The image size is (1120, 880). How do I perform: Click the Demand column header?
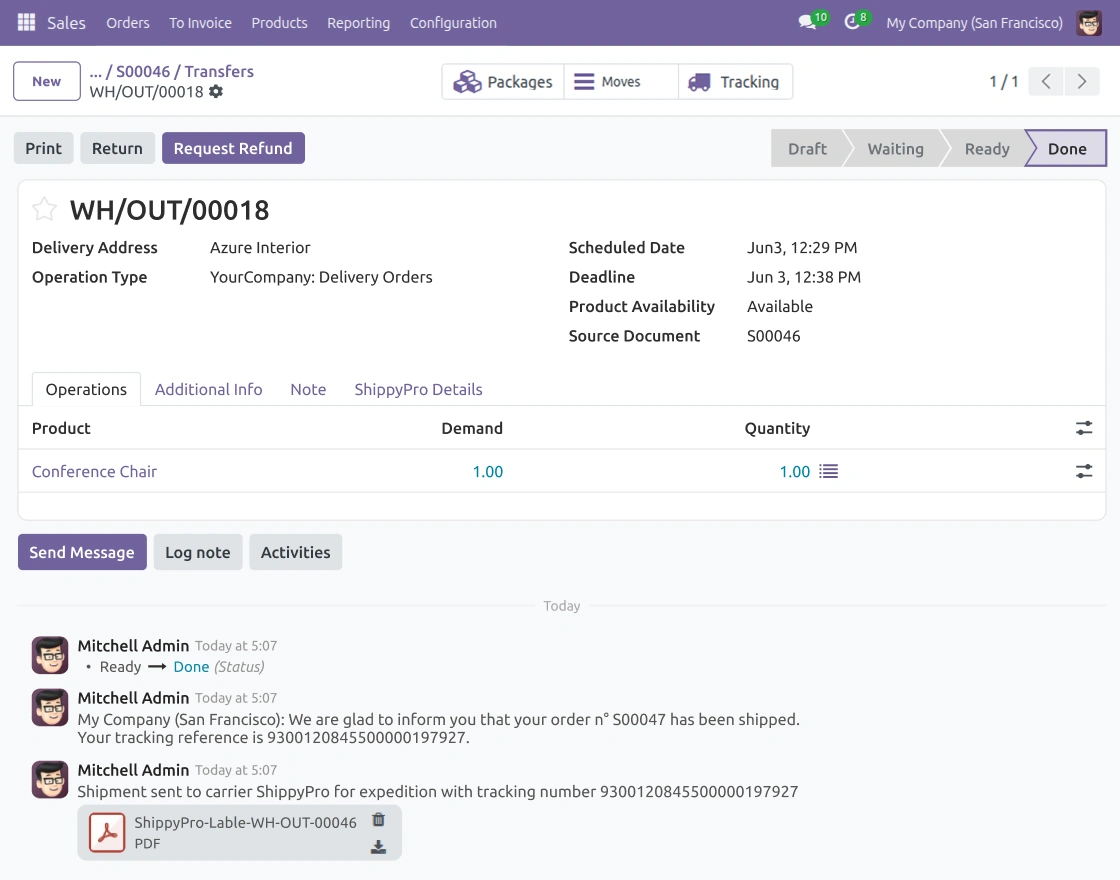[x=472, y=428]
